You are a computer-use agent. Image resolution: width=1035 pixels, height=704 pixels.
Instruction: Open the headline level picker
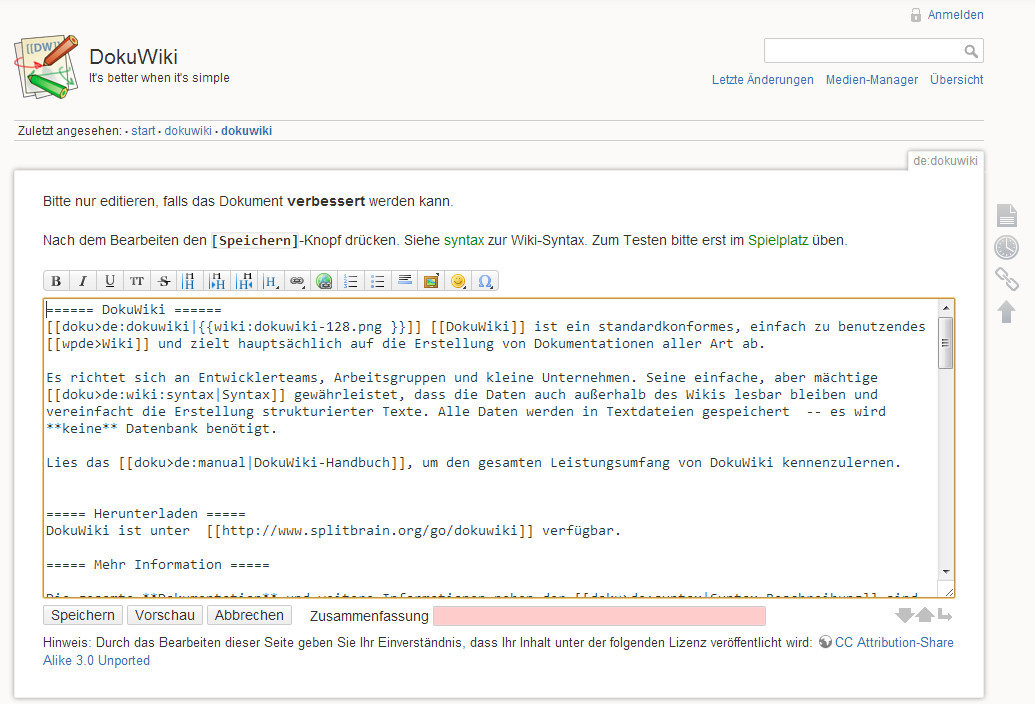coord(271,281)
